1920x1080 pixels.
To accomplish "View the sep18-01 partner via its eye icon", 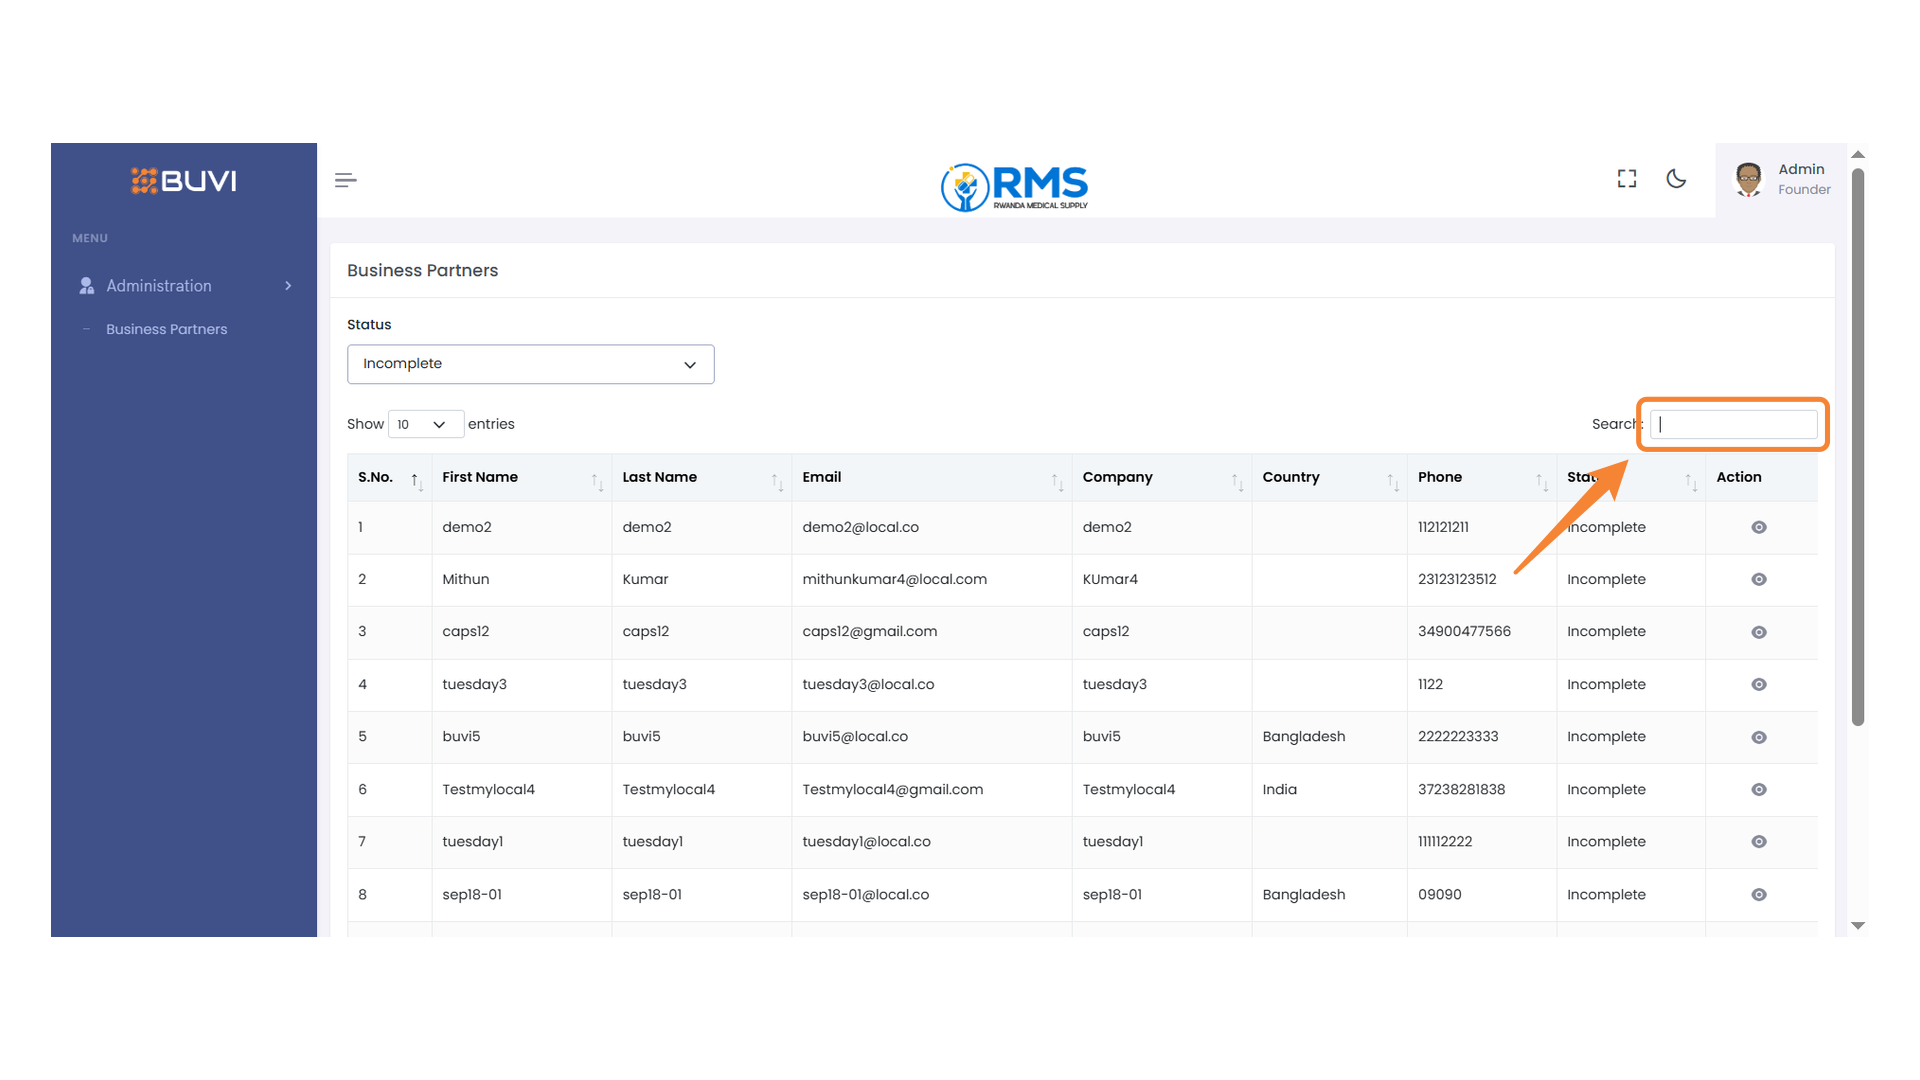I will coord(1759,895).
